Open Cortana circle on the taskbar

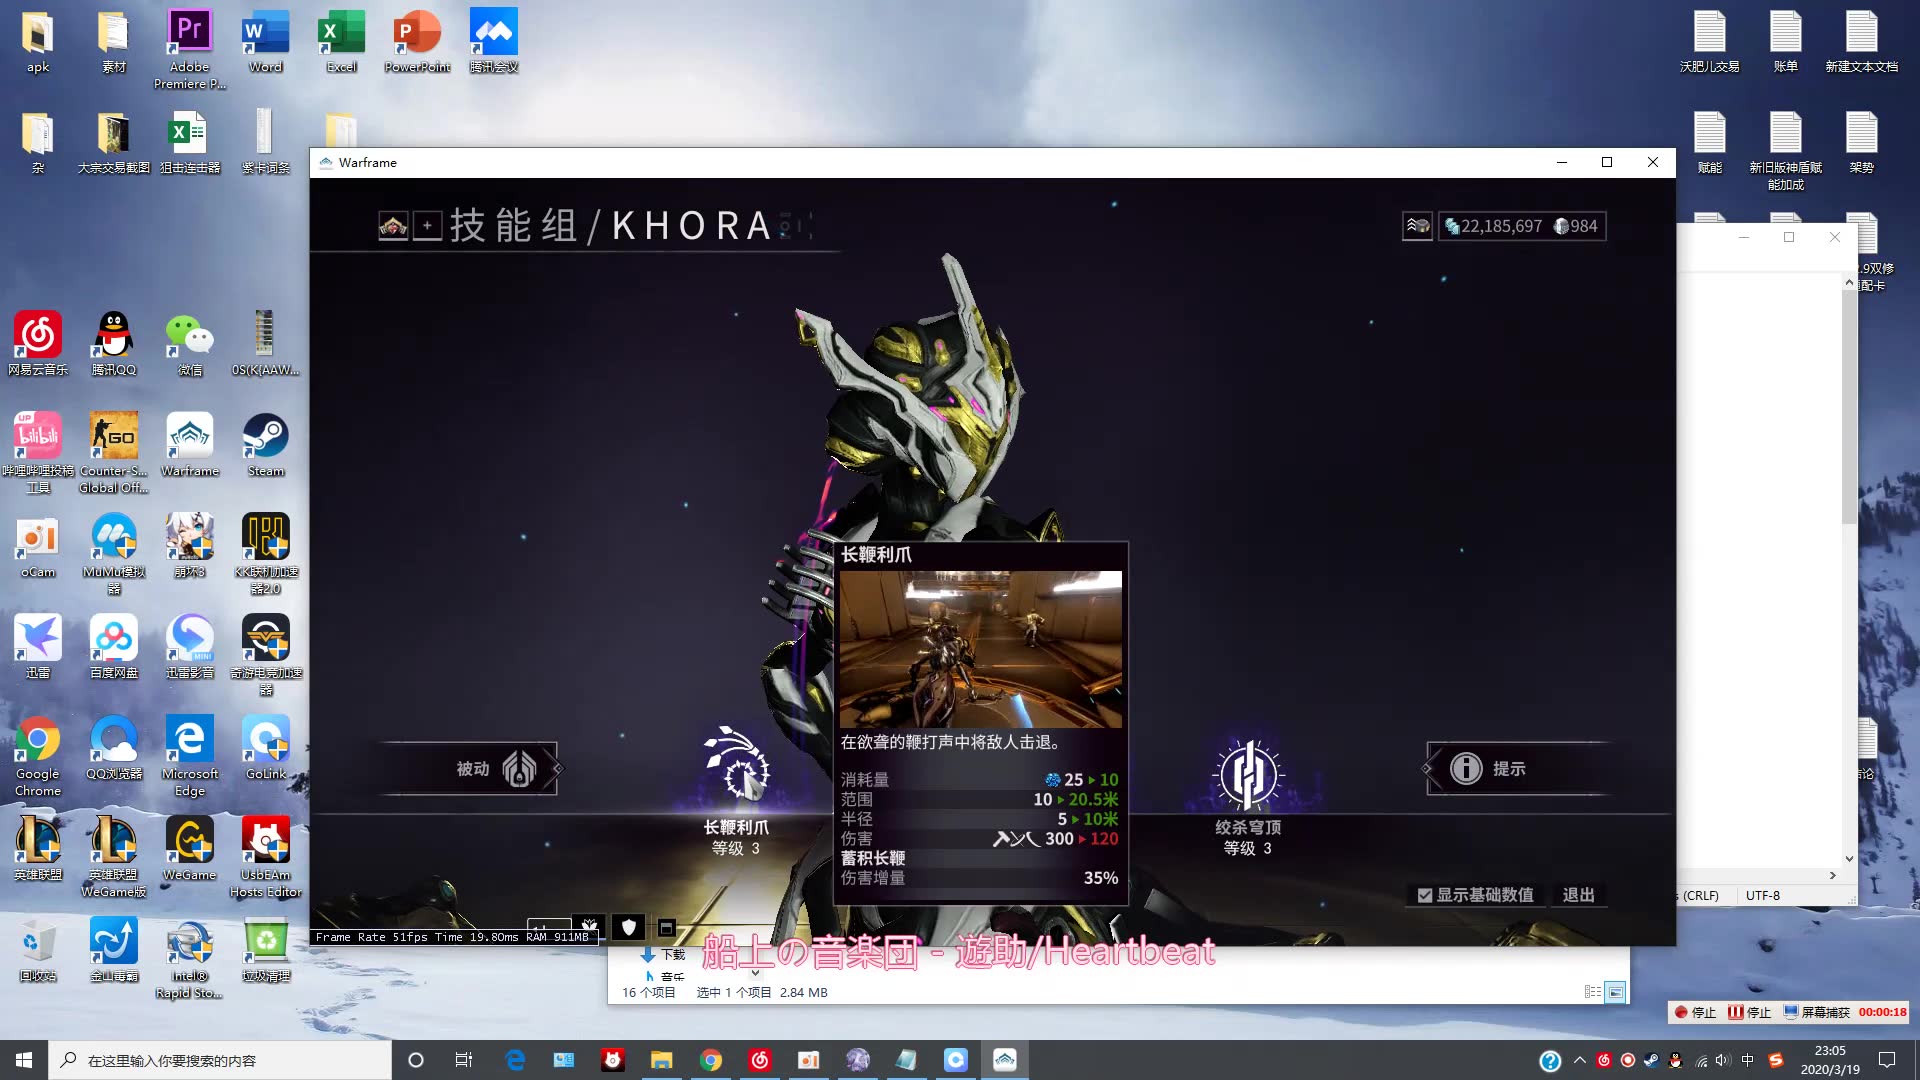[416, 1060]
